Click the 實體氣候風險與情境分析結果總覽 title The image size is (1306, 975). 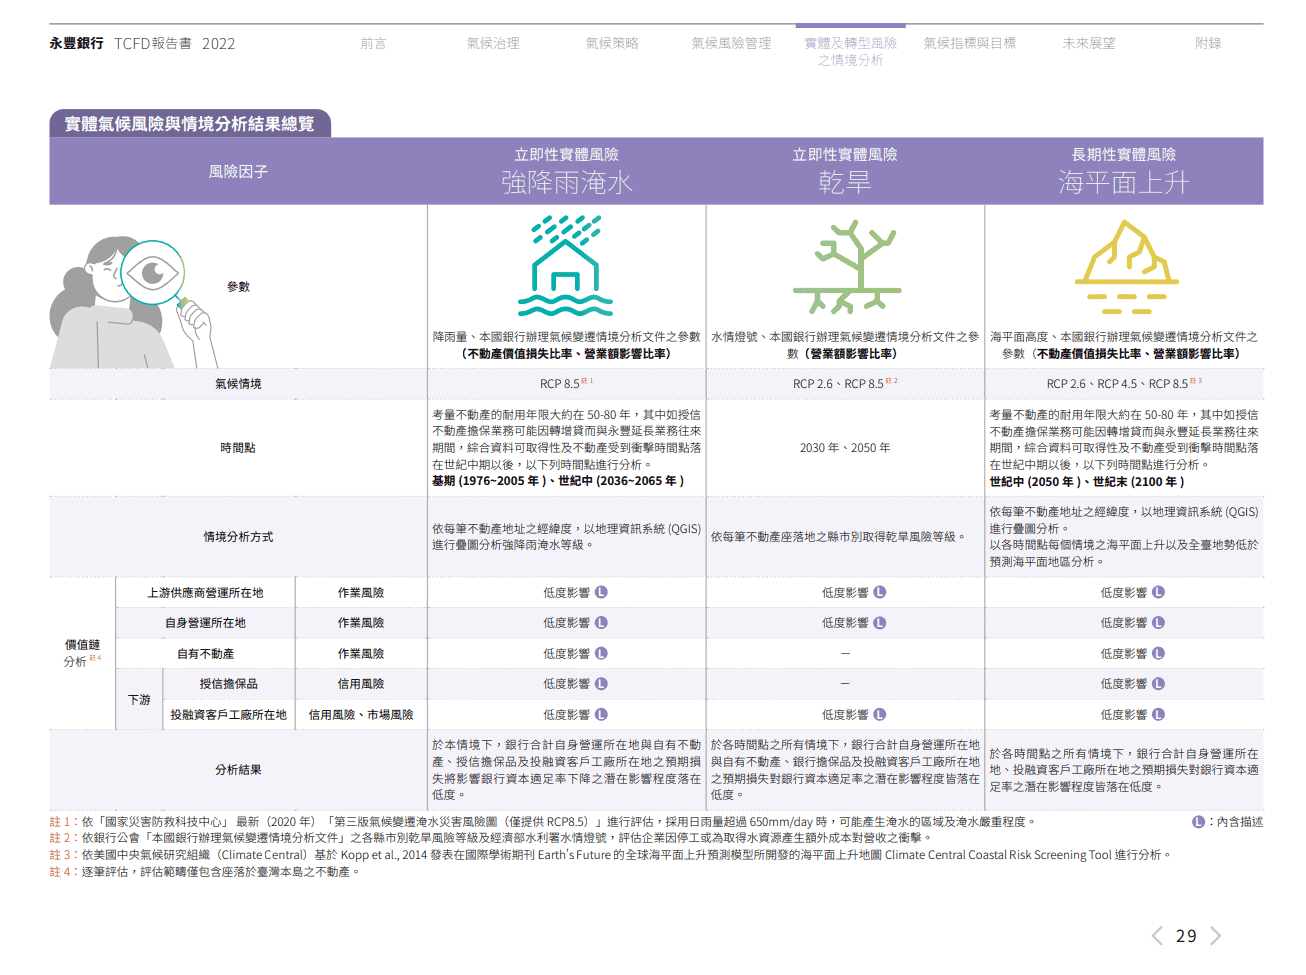coord(189,124)
